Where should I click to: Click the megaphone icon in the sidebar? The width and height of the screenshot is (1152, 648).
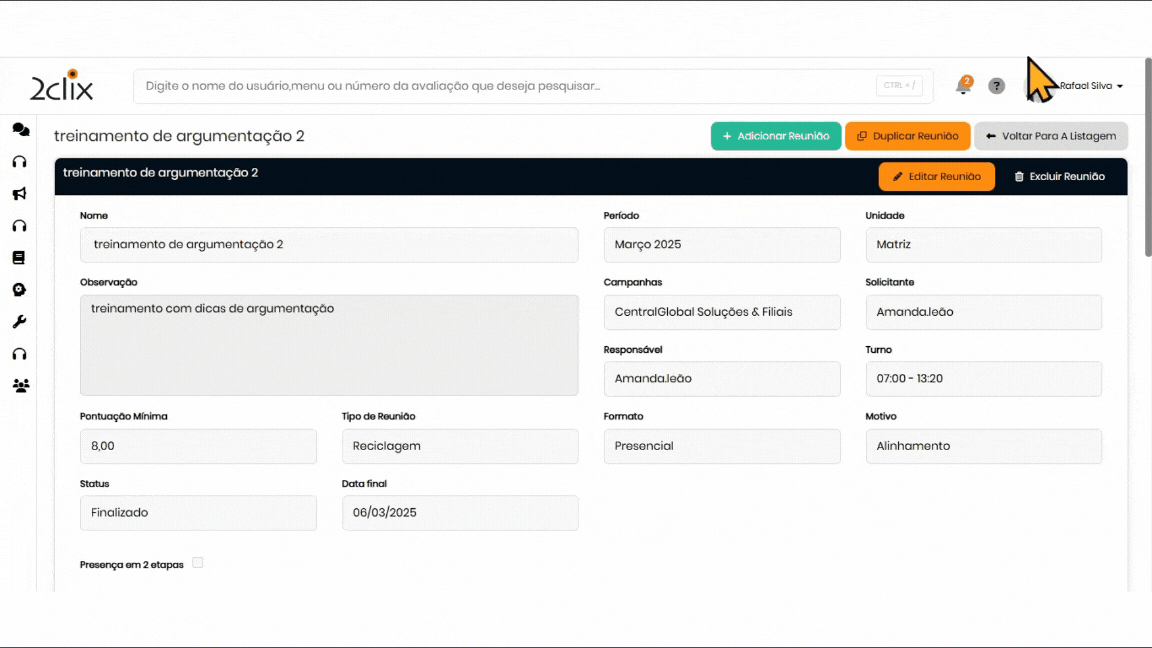click(x=19, y=194)
